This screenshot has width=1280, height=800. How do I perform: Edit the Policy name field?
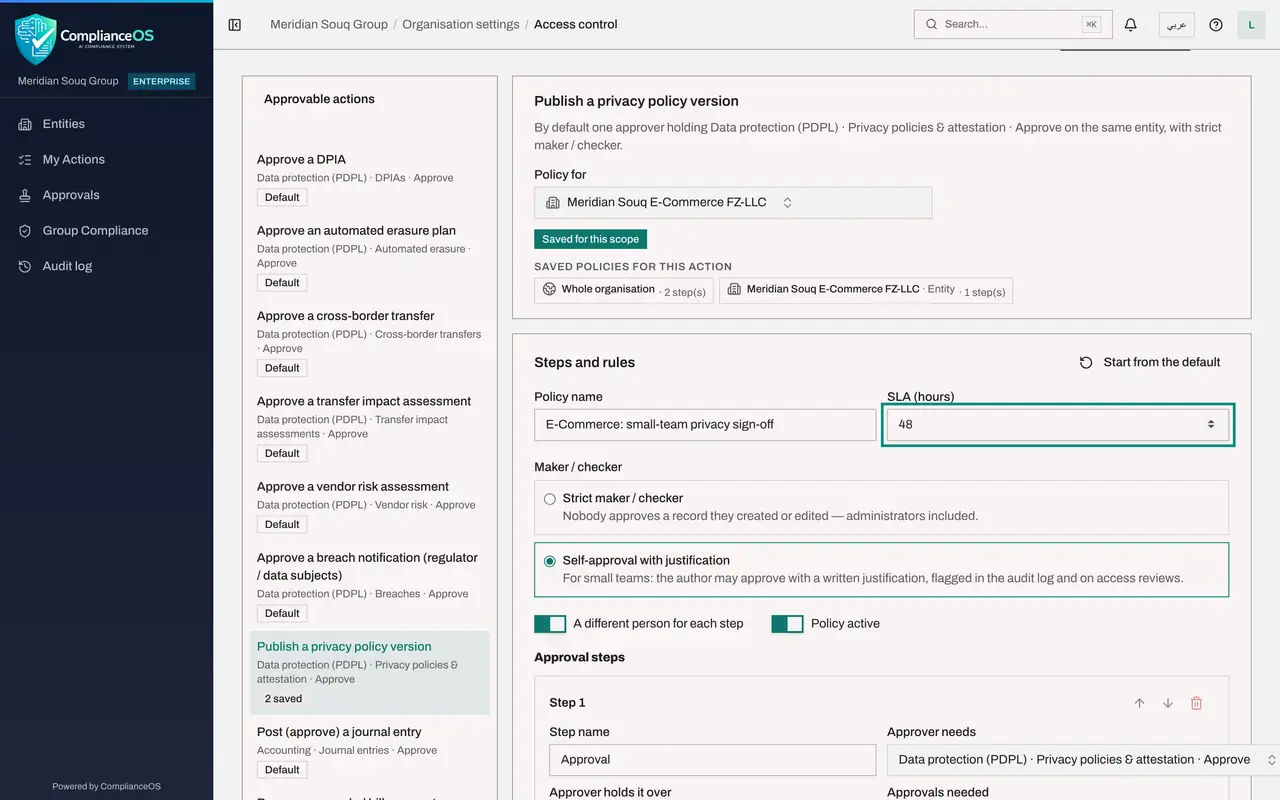705,425
